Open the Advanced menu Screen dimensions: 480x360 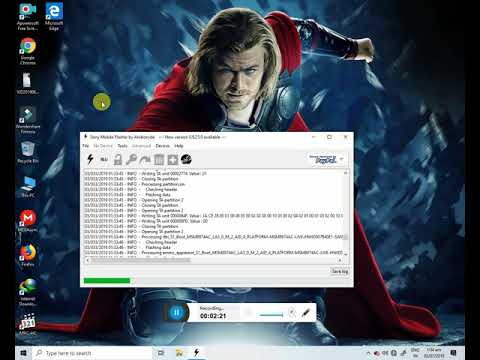point(141,146)
